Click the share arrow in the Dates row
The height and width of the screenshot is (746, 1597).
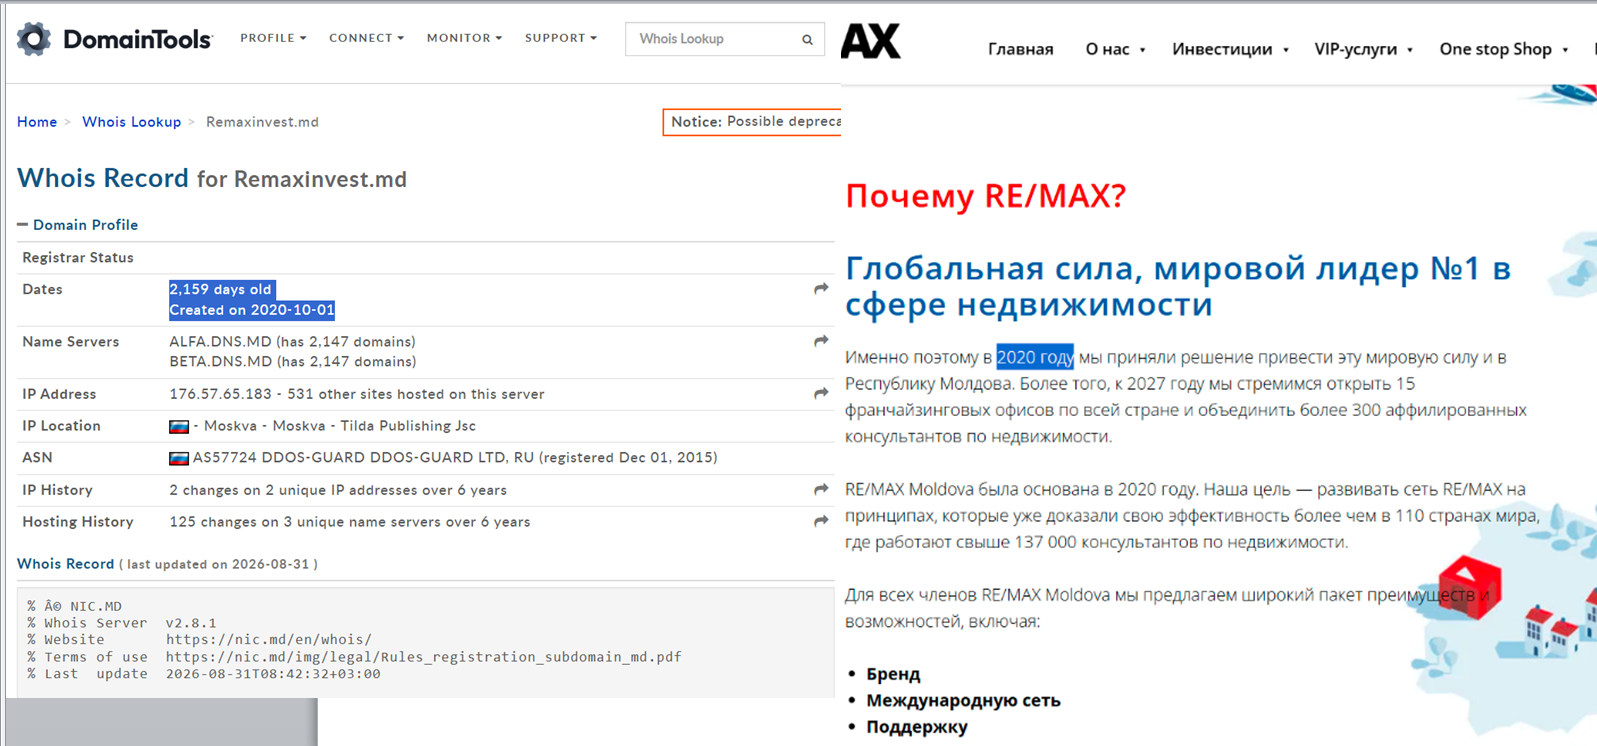(821, 289)
